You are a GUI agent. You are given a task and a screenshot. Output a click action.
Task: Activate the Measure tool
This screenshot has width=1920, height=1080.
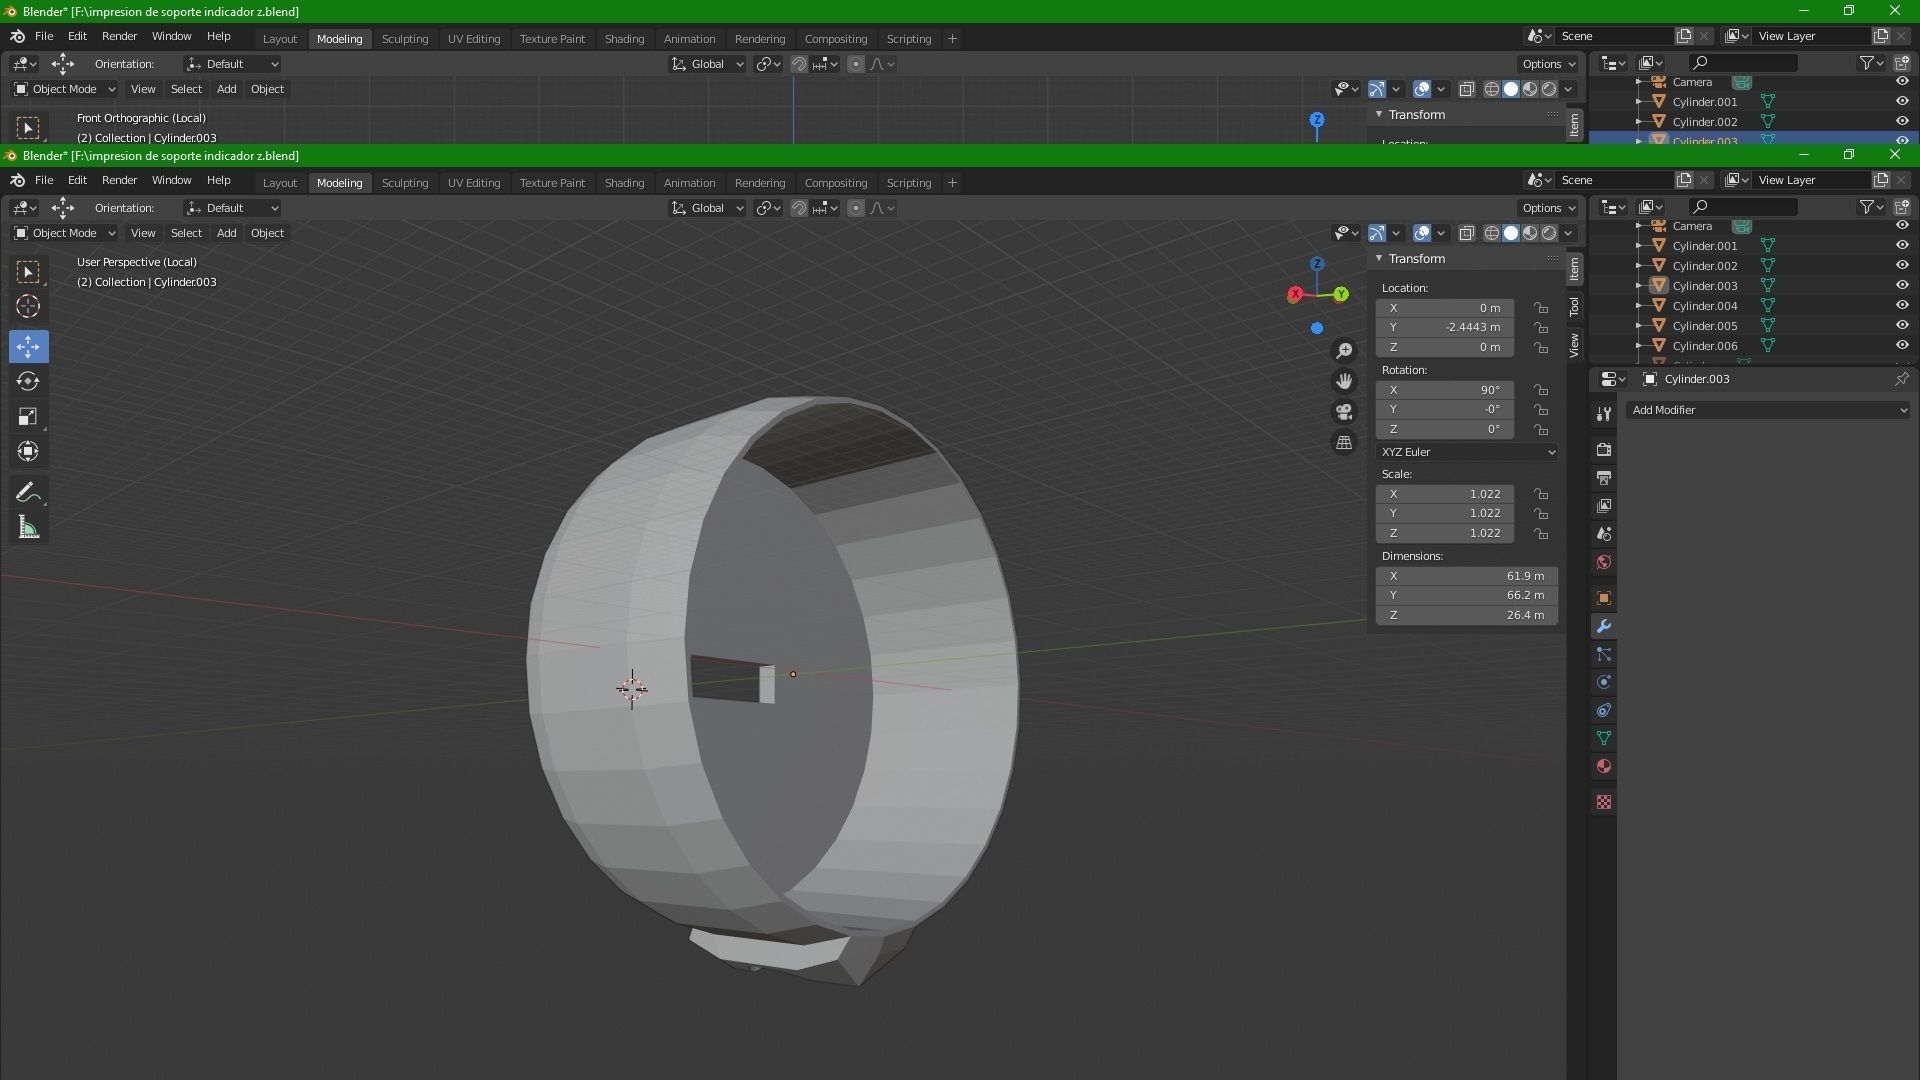28,528
